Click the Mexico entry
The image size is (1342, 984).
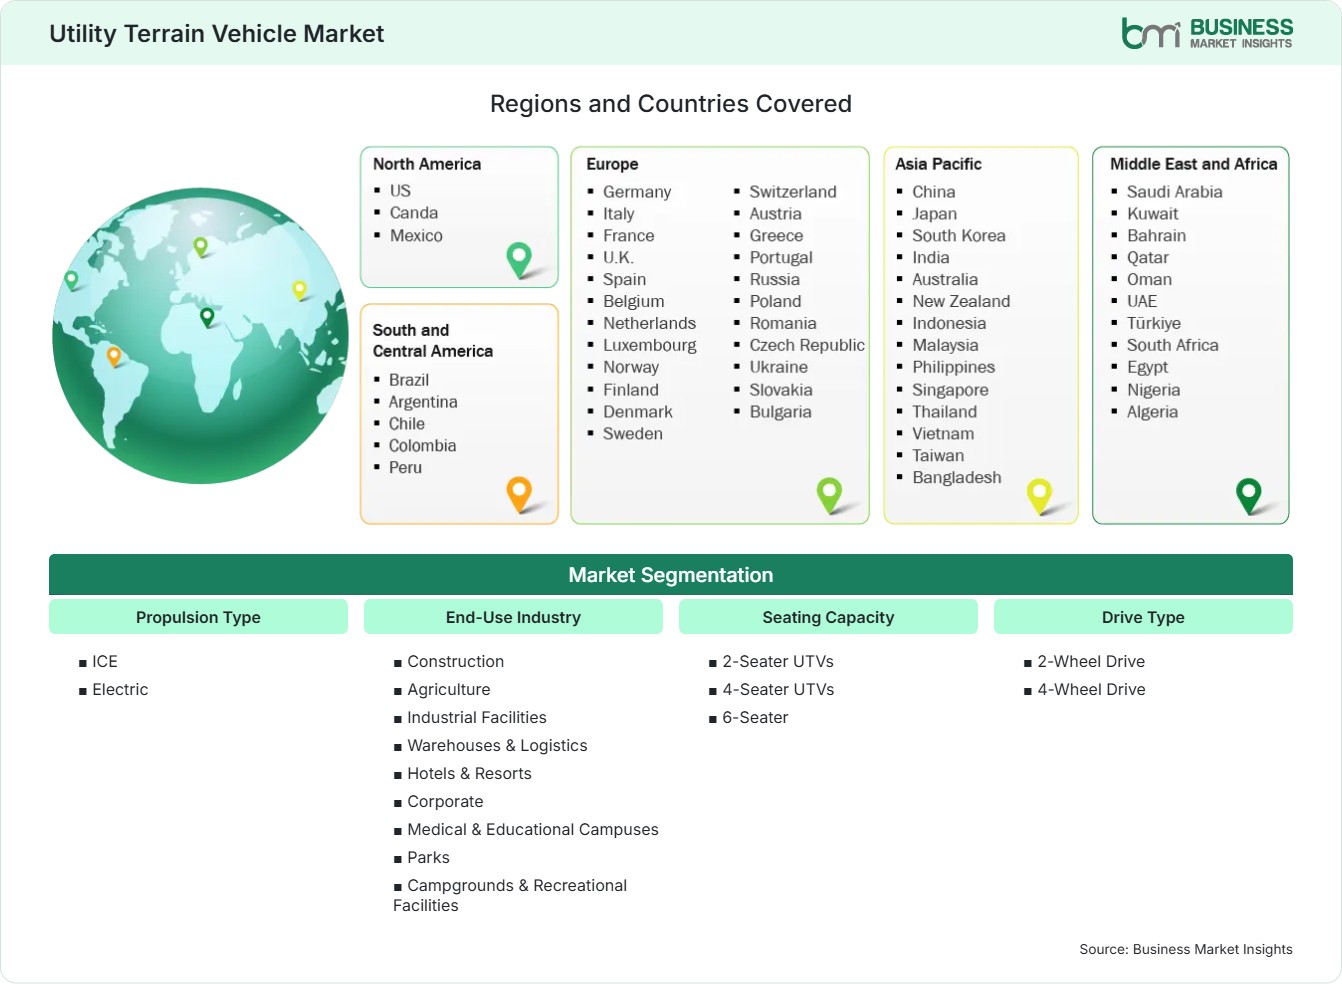(x=416, y=235)
